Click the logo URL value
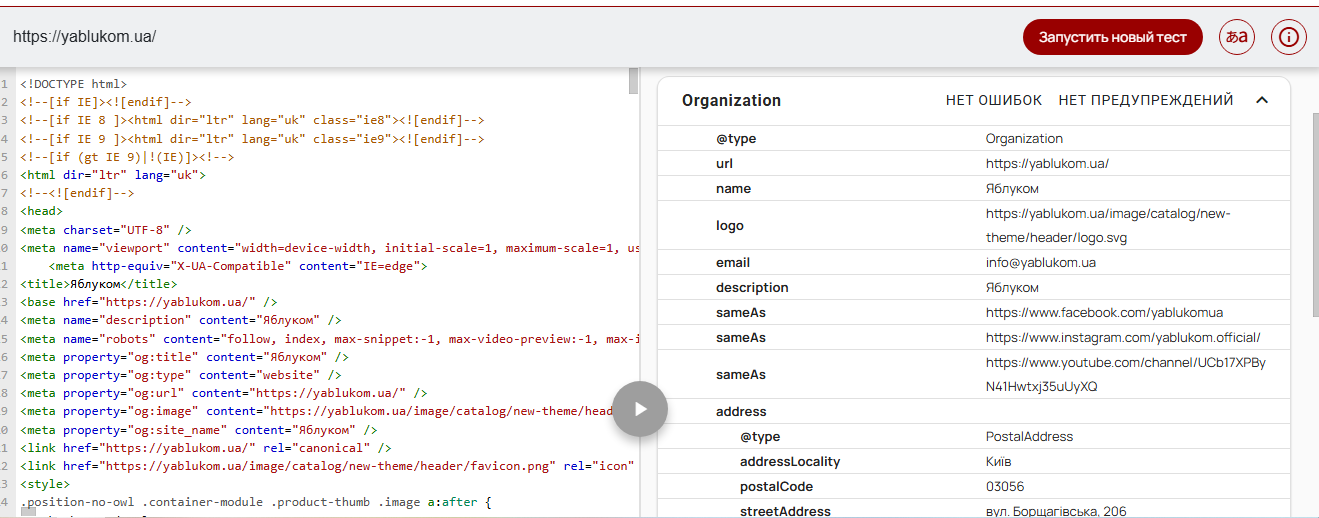 pyautogui.click(x=1108, y=226)
